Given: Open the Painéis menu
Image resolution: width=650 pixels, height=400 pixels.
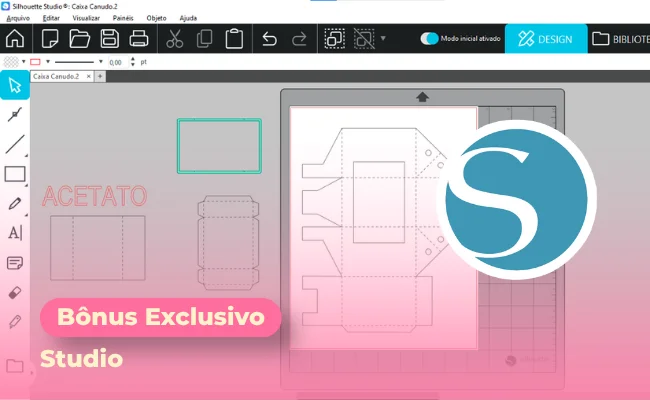Looking at the screenshot, I should (123, 18).
